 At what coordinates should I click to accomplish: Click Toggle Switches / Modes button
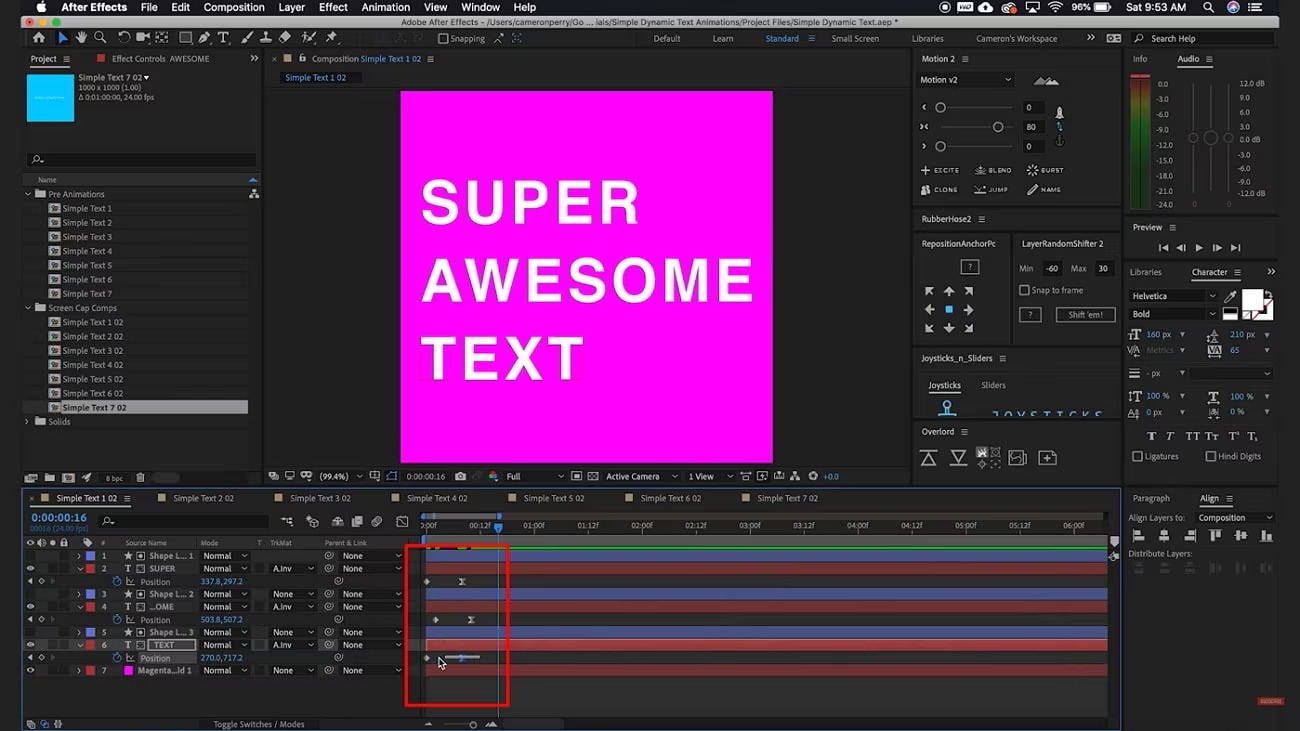259,724
